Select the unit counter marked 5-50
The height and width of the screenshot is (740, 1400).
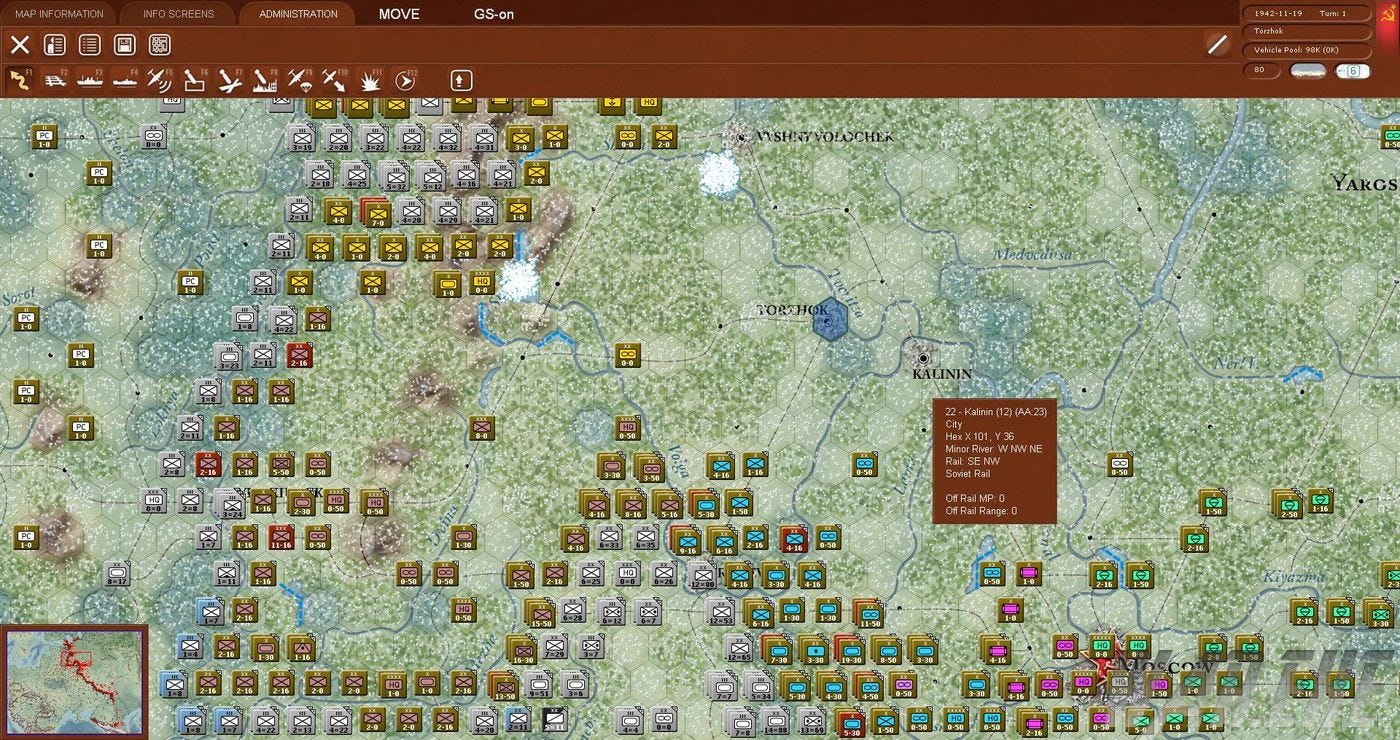coord(281,465)
